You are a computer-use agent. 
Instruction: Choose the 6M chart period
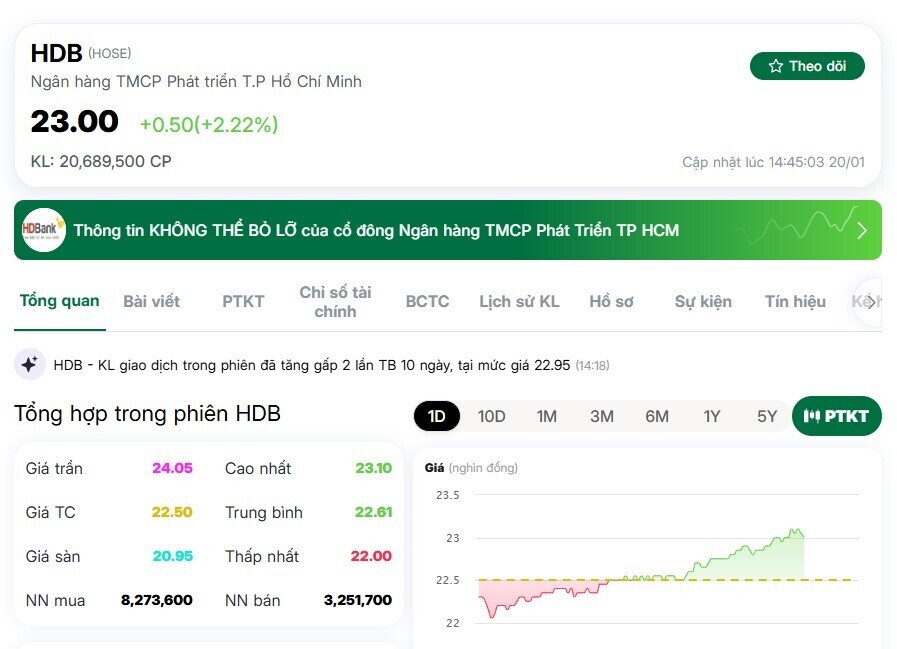pyautogui.click(x=657, y=416)
